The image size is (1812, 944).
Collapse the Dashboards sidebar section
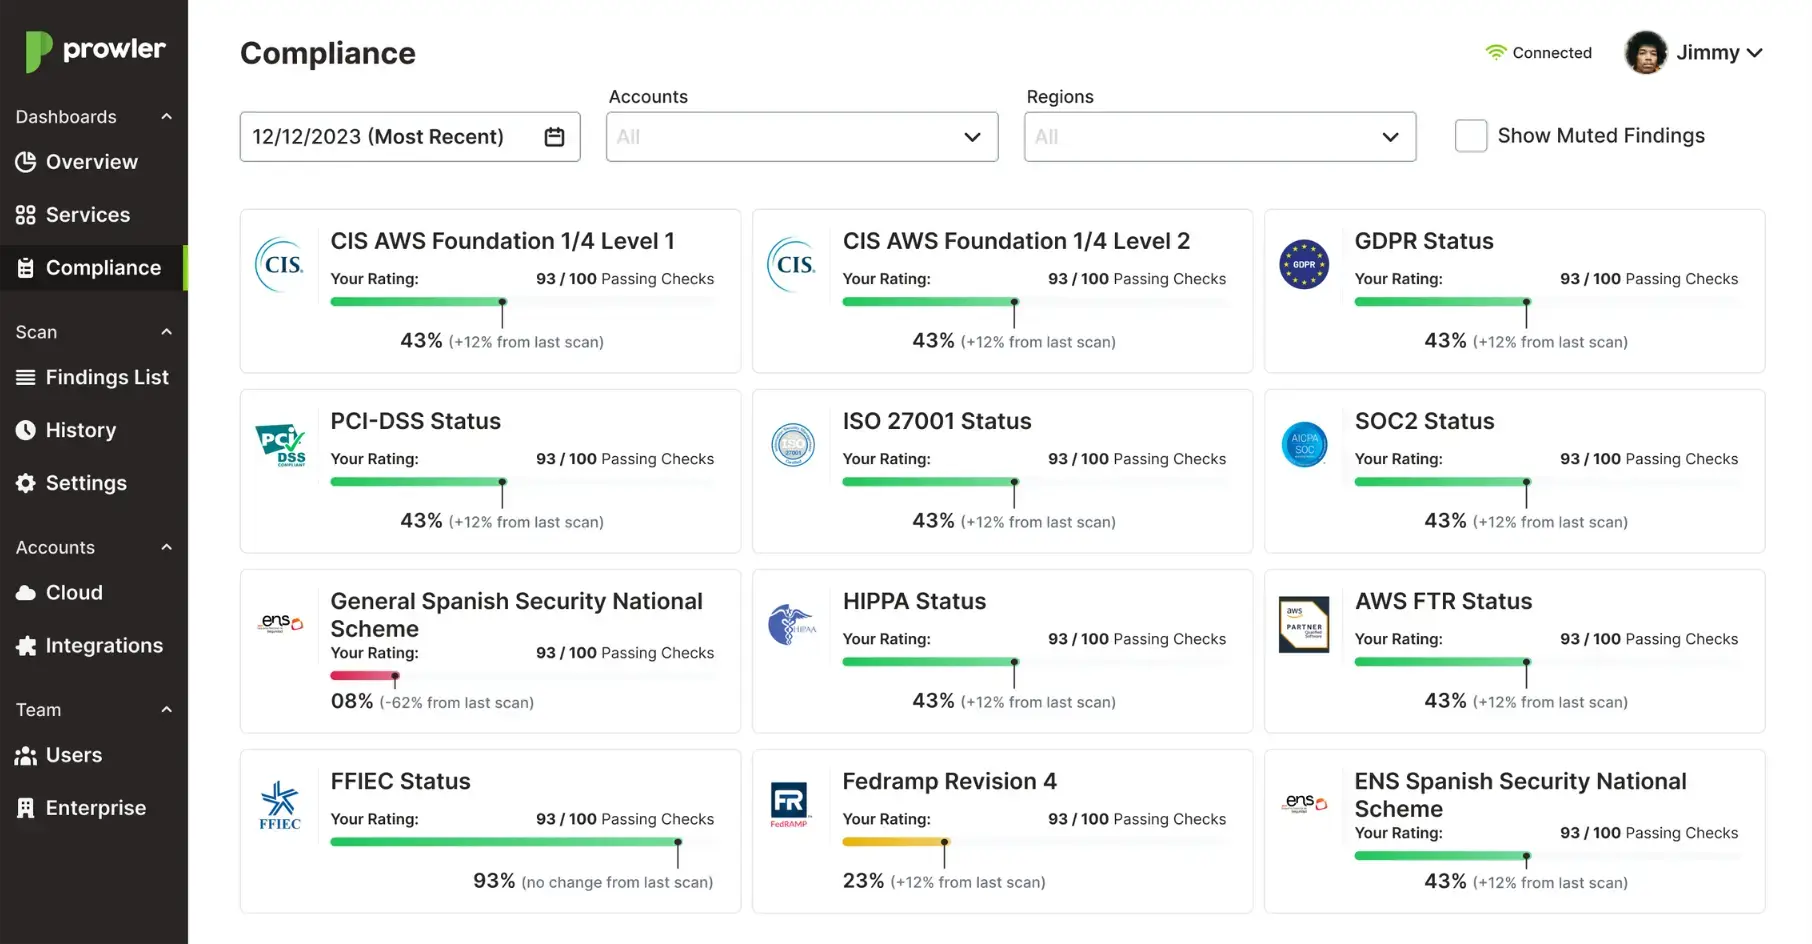pyautogui.click(x=167, y=117)
